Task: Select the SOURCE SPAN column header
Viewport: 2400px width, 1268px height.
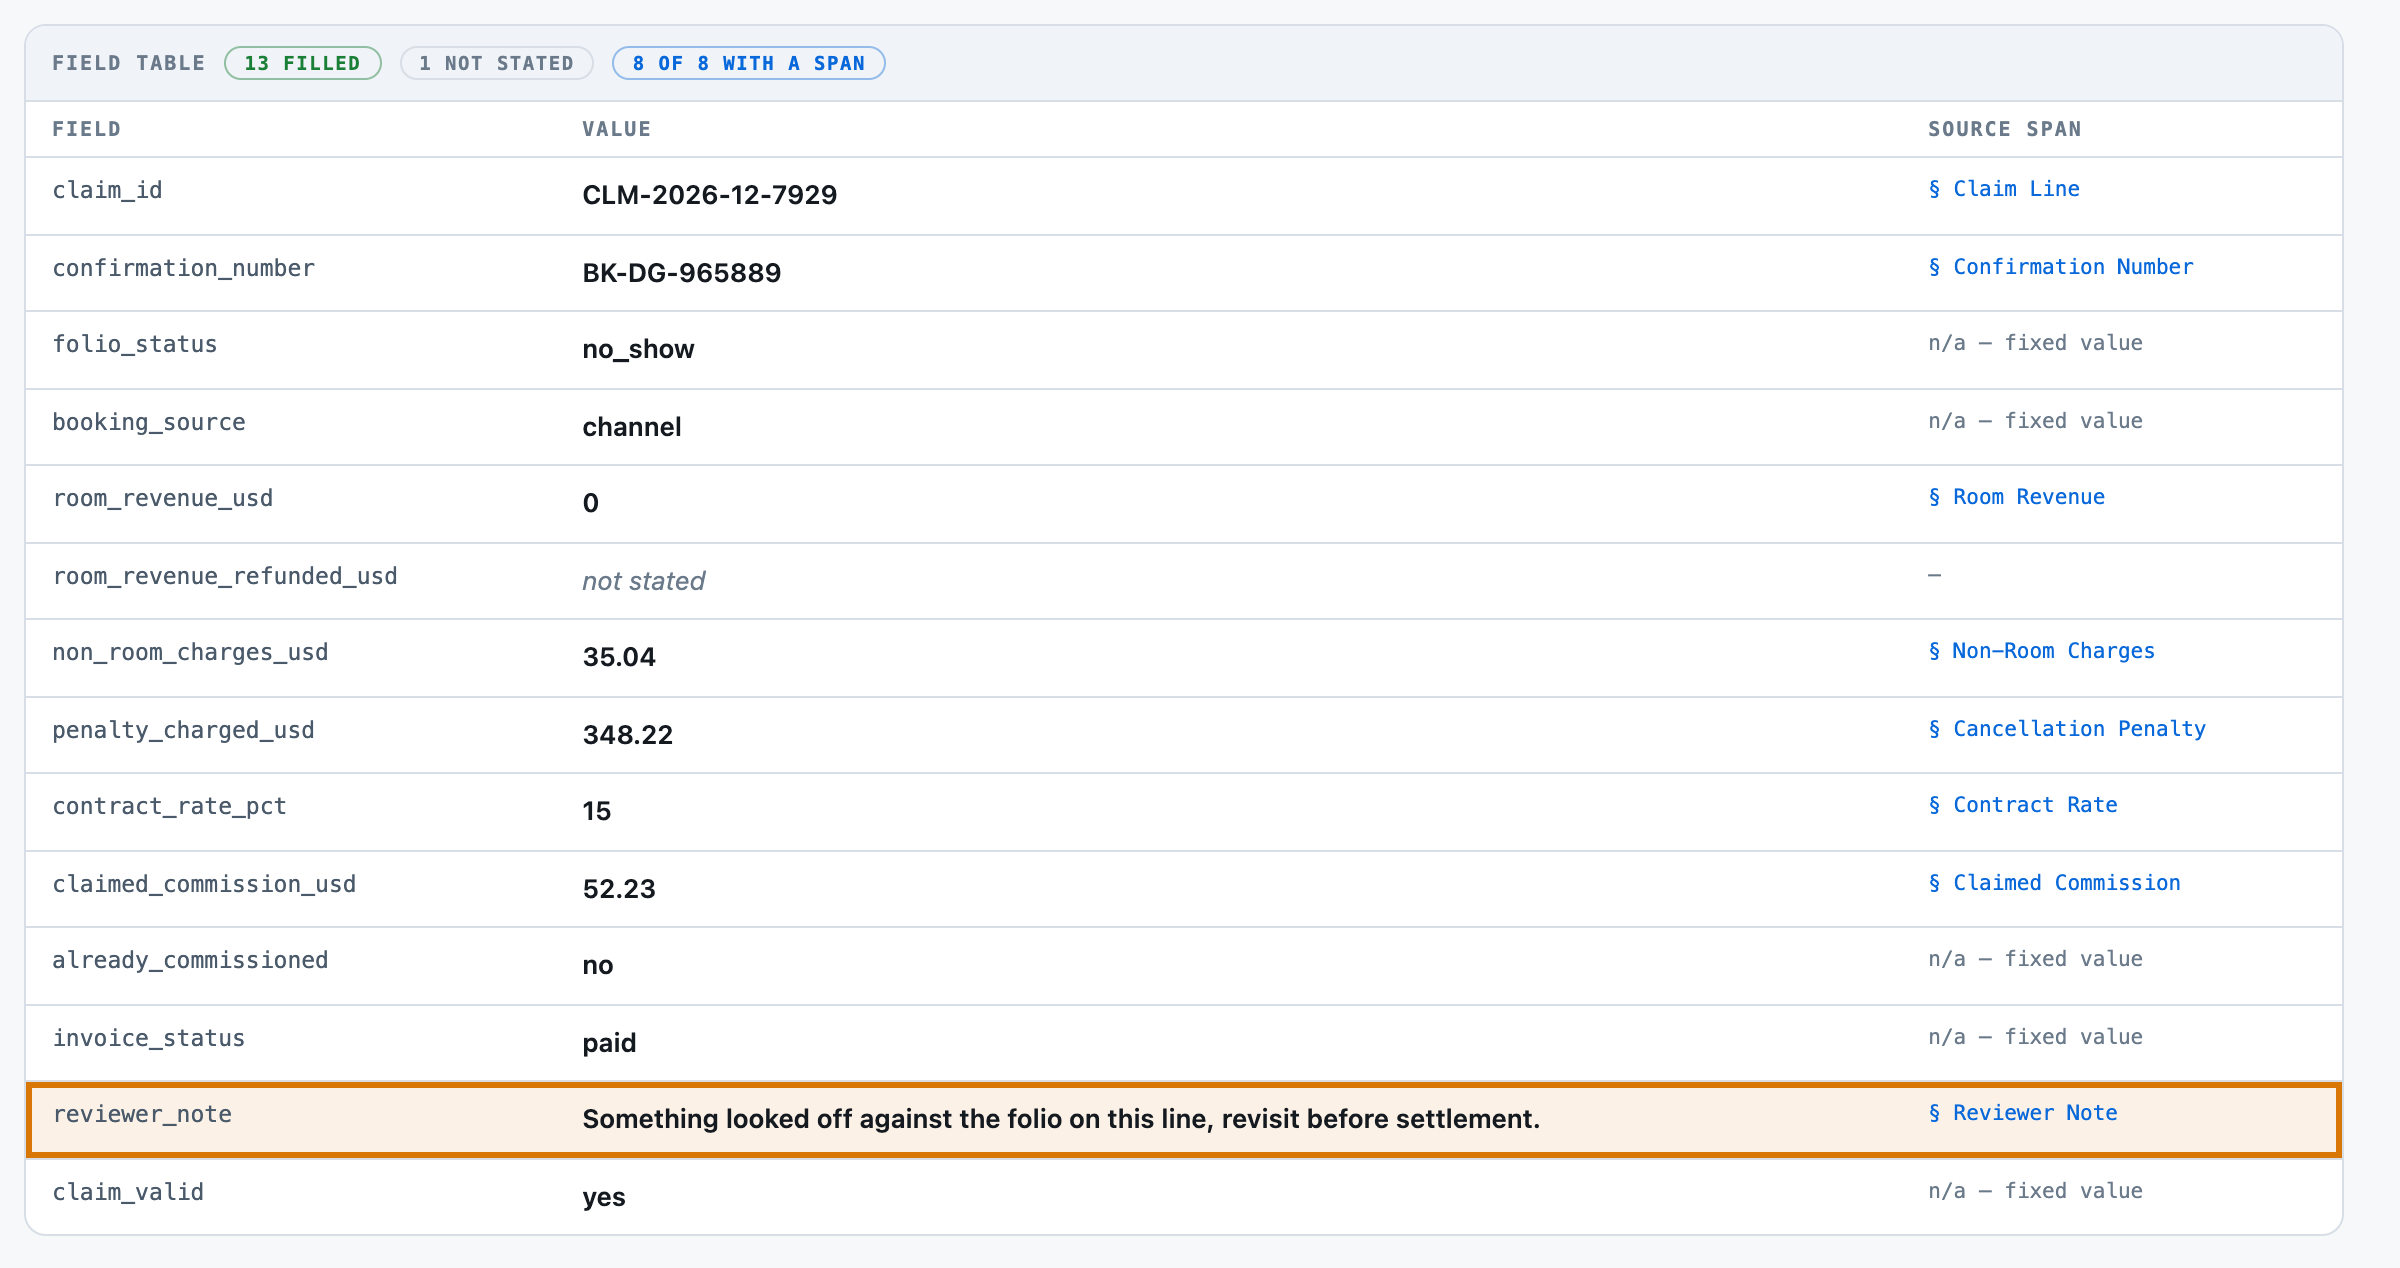Action: (x=2004, y=129)
